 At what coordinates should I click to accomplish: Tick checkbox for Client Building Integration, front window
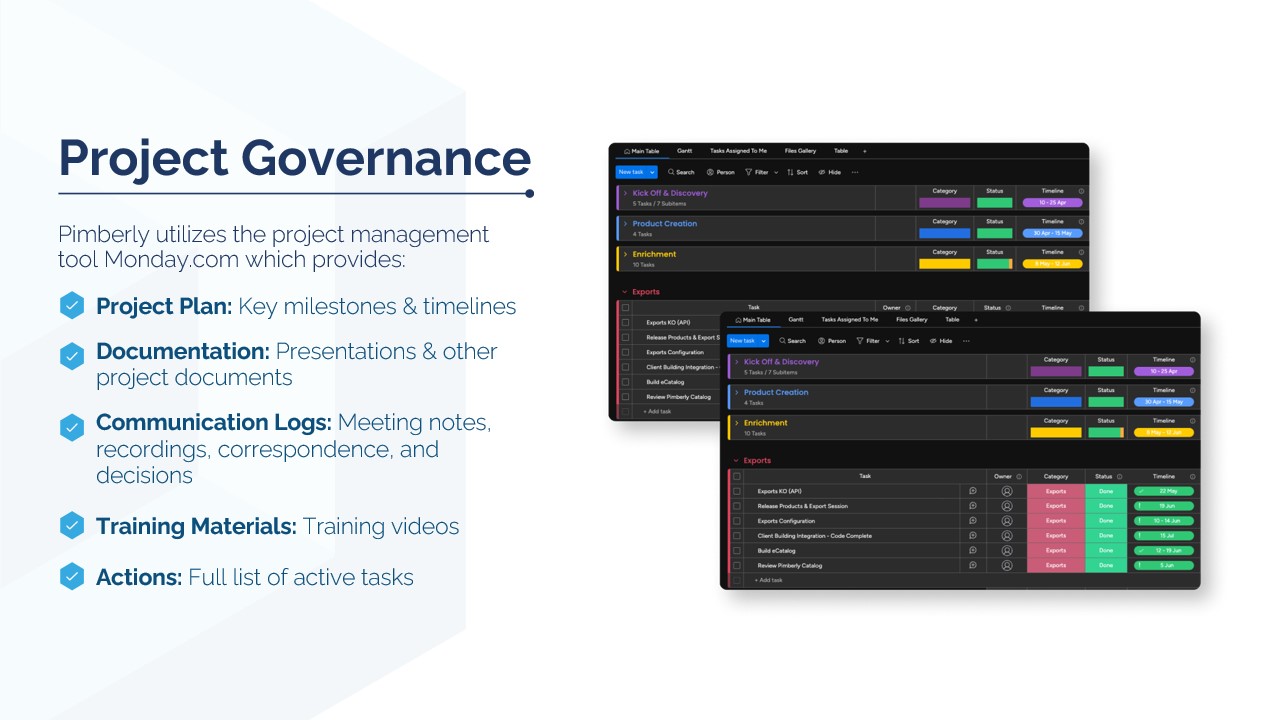737,536
